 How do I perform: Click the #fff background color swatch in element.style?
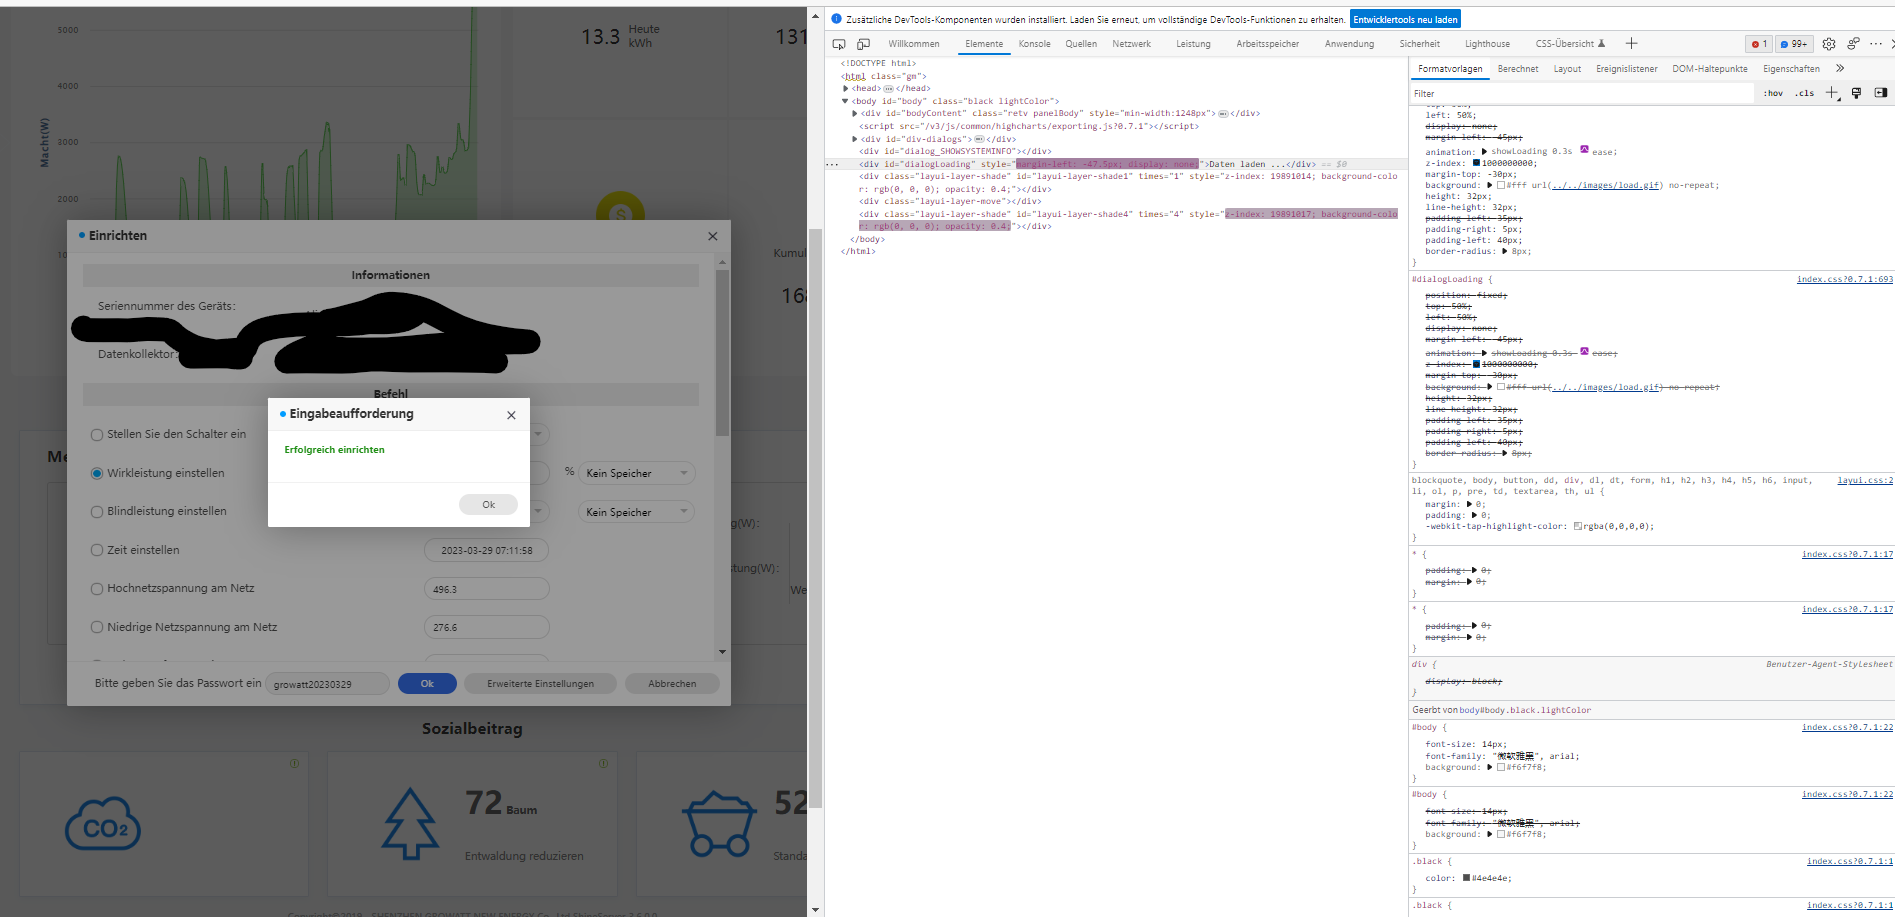tap(1501, 185)
